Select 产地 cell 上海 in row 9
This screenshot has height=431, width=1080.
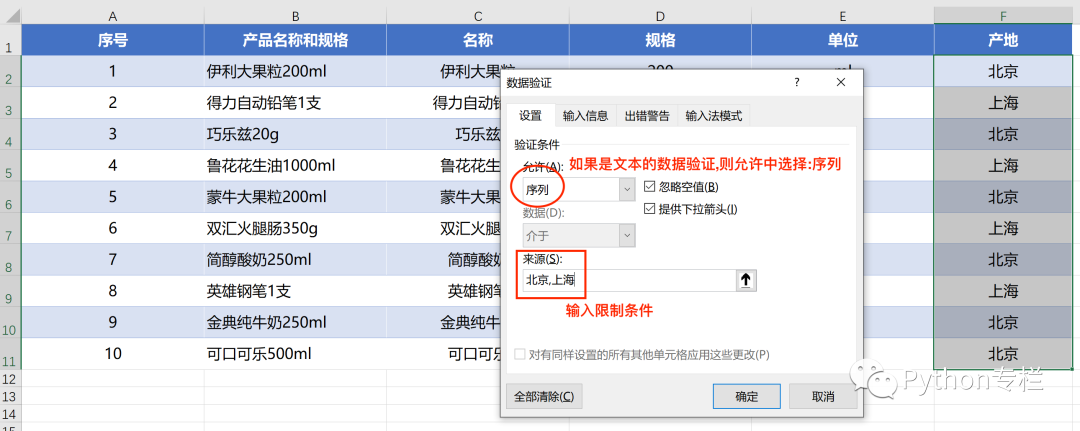1003,291
